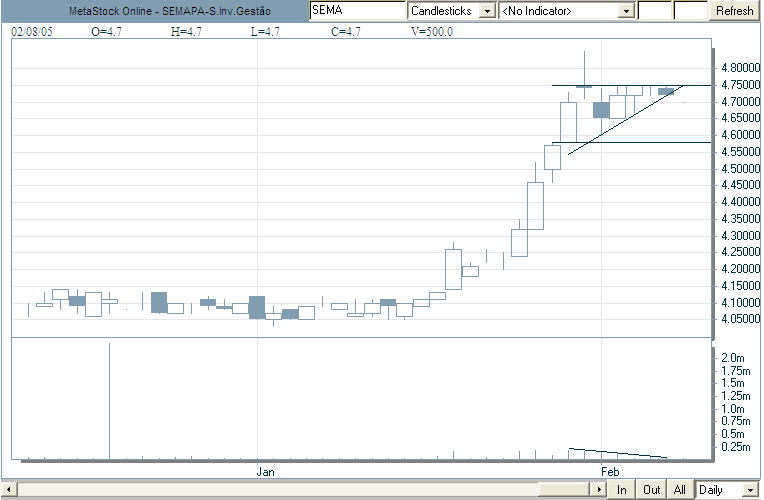The height and width of the screenshot is (500, 764).
Task: Click the H=4.7 high price readout
Action: 186,32
